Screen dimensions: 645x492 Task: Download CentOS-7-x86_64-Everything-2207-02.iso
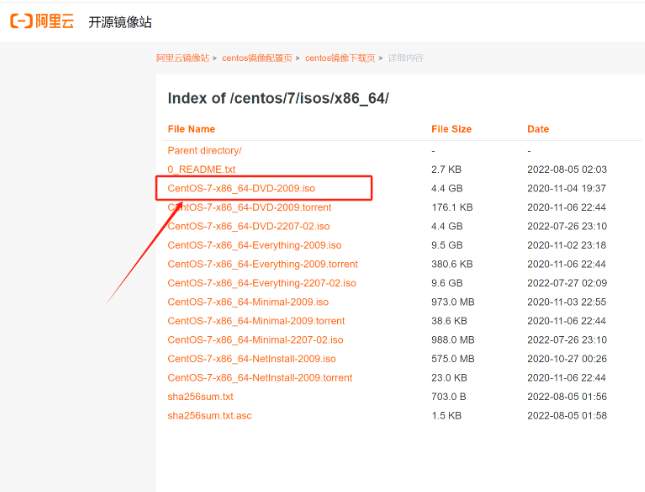(262, 283)
